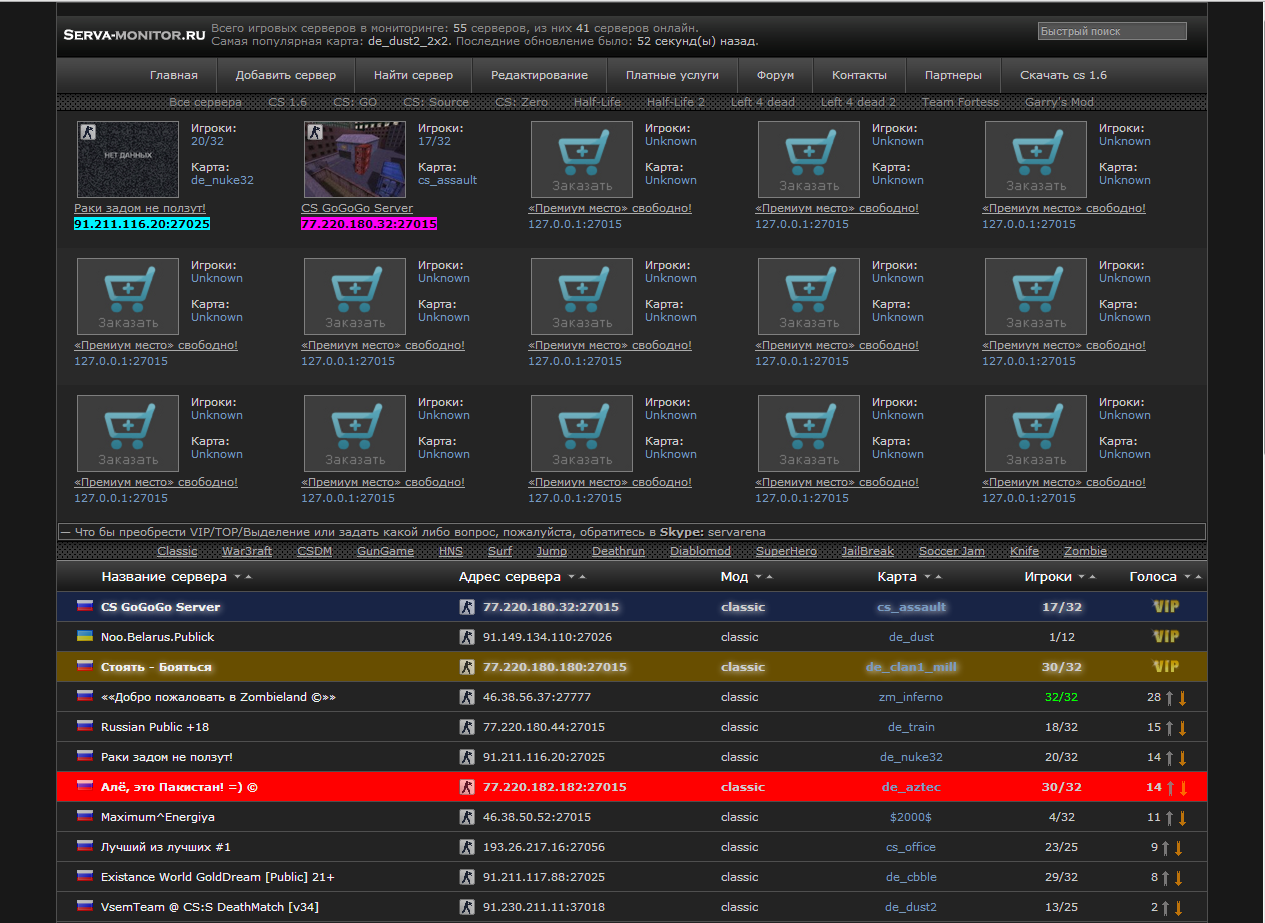Screen dimensions: 1265x923
Task: Filter servers by the Zombie mod link
Action: (1085, 551)
